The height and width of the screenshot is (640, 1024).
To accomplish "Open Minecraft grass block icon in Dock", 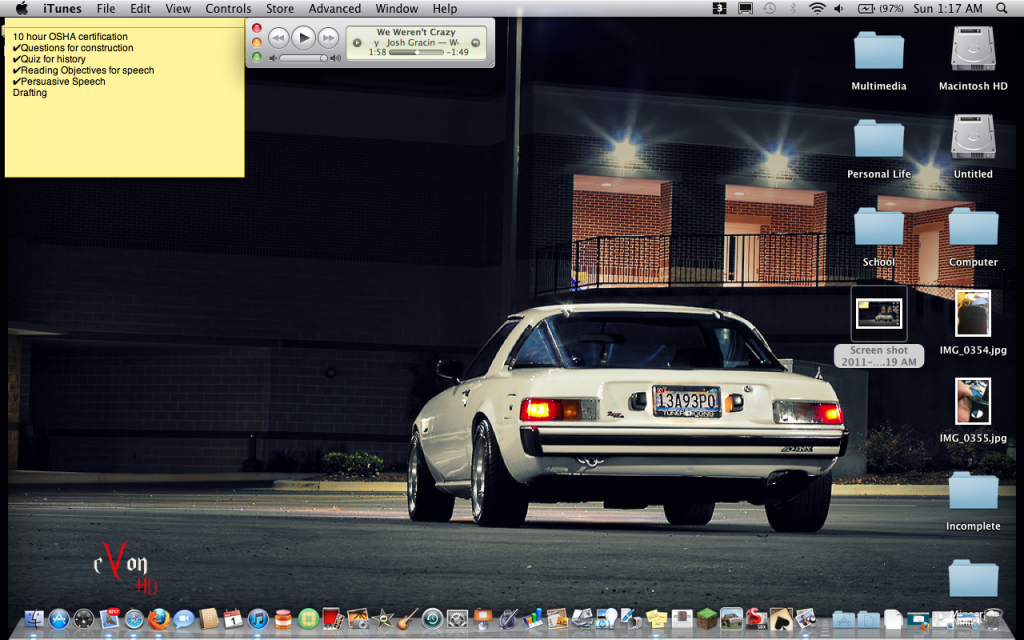I will pyautogui.click(x=707, y=619).
